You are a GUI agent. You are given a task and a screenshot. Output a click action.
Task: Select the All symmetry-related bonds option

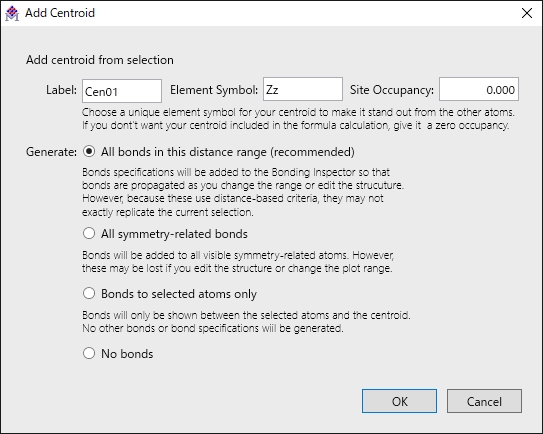click(165, 234)
